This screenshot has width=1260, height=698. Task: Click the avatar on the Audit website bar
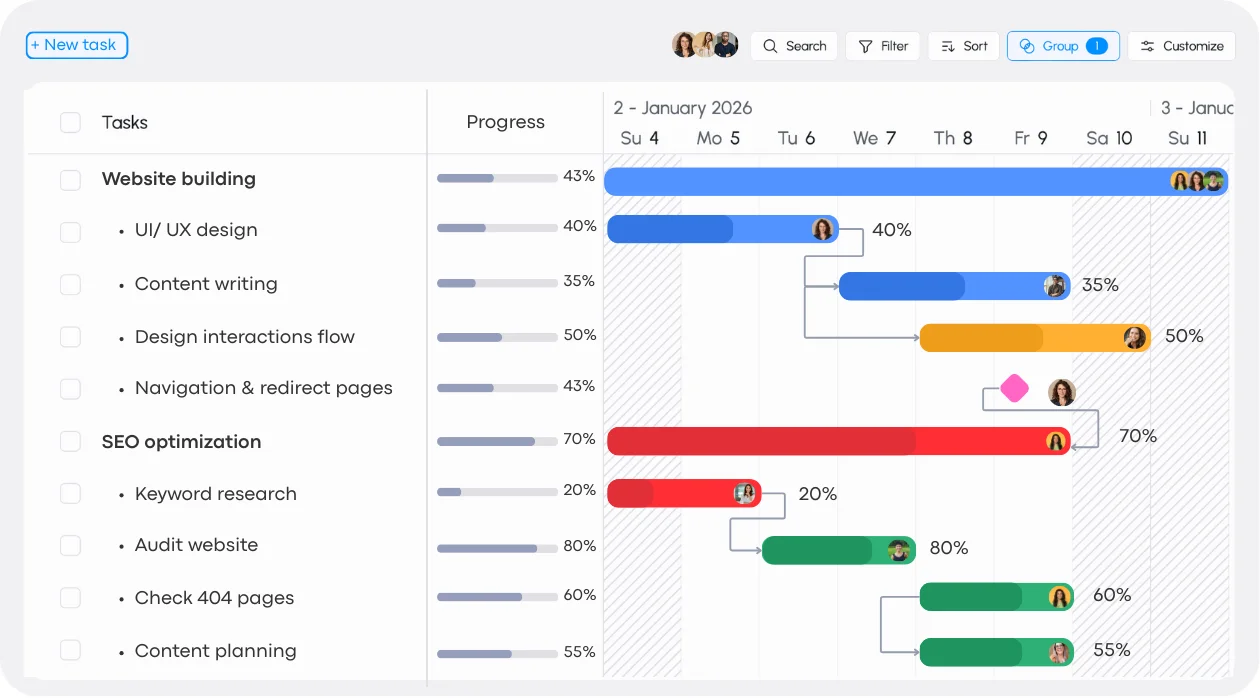pos(899,549)
